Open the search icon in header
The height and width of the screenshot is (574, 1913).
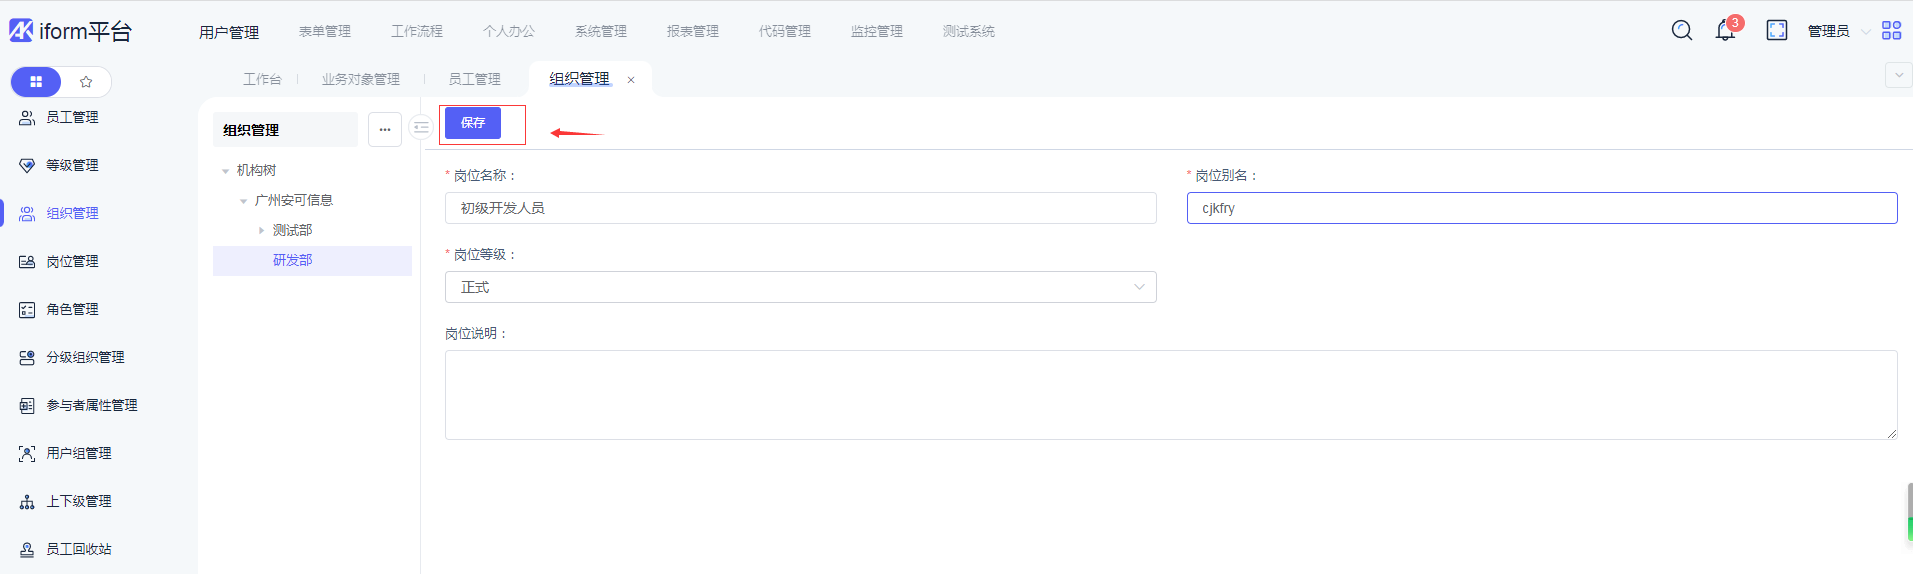1682,31
